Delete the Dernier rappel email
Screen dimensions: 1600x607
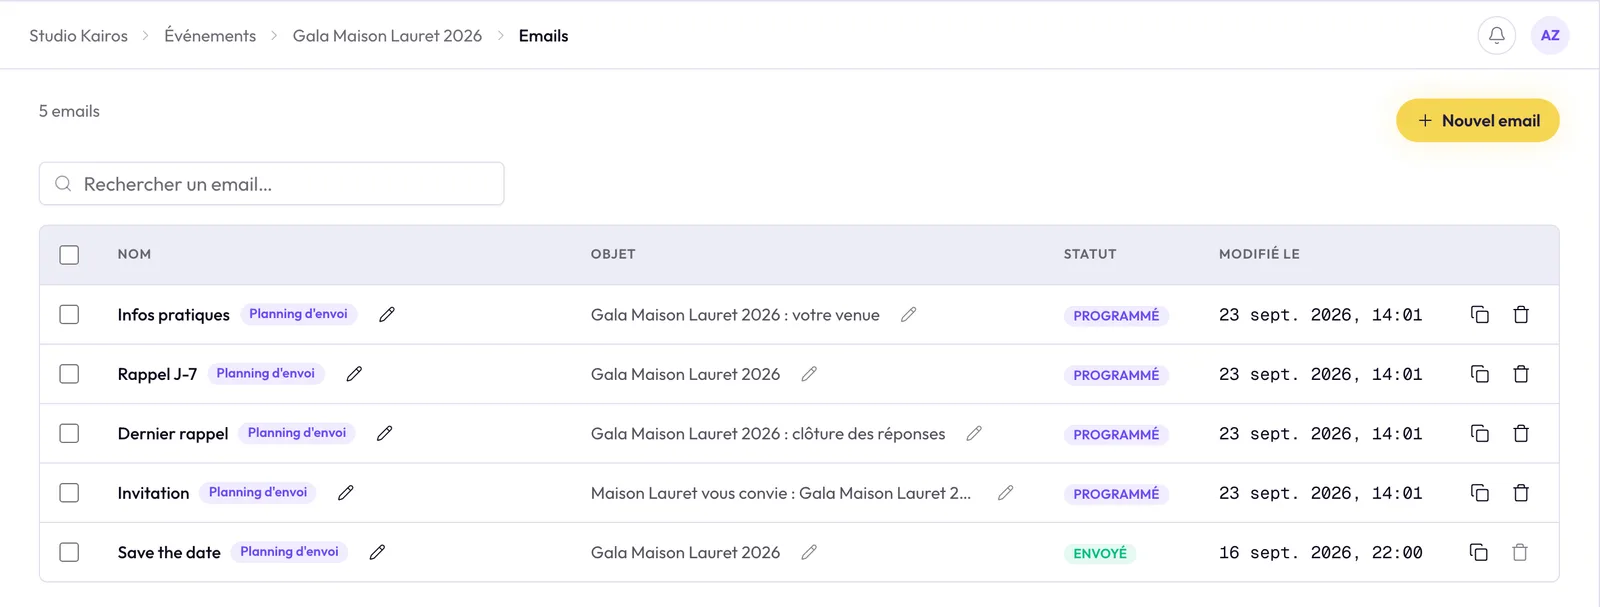point(1521,434)
